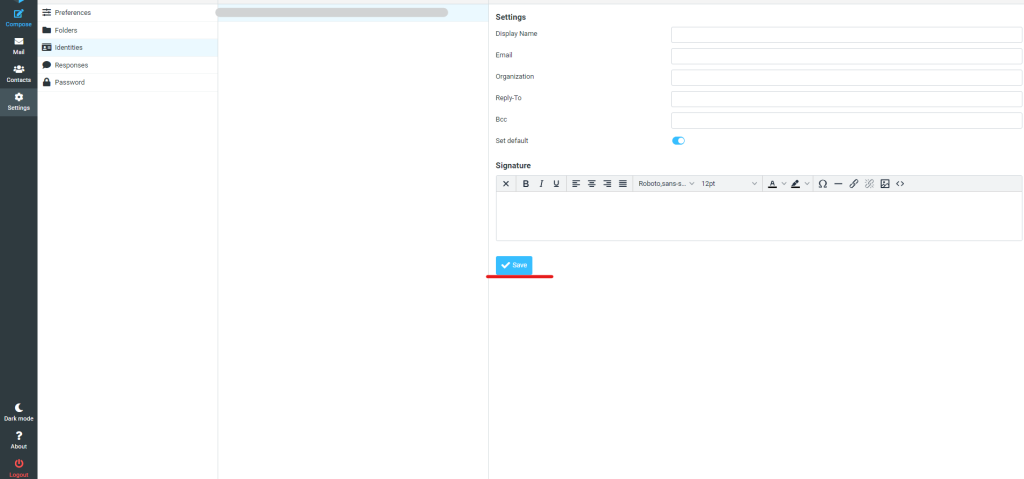Click the Bold formatting icon
The width and height of the screenshot is (1024, 479).
coord(526,184)
